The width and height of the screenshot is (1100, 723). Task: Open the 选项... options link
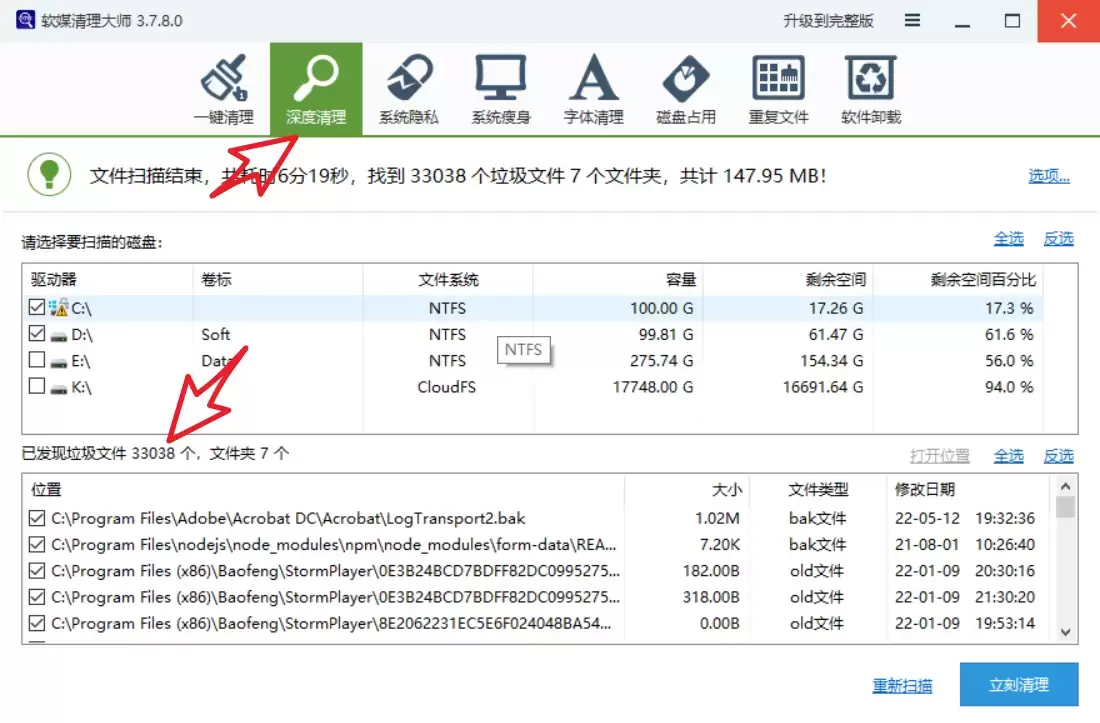coord(1049,176)
